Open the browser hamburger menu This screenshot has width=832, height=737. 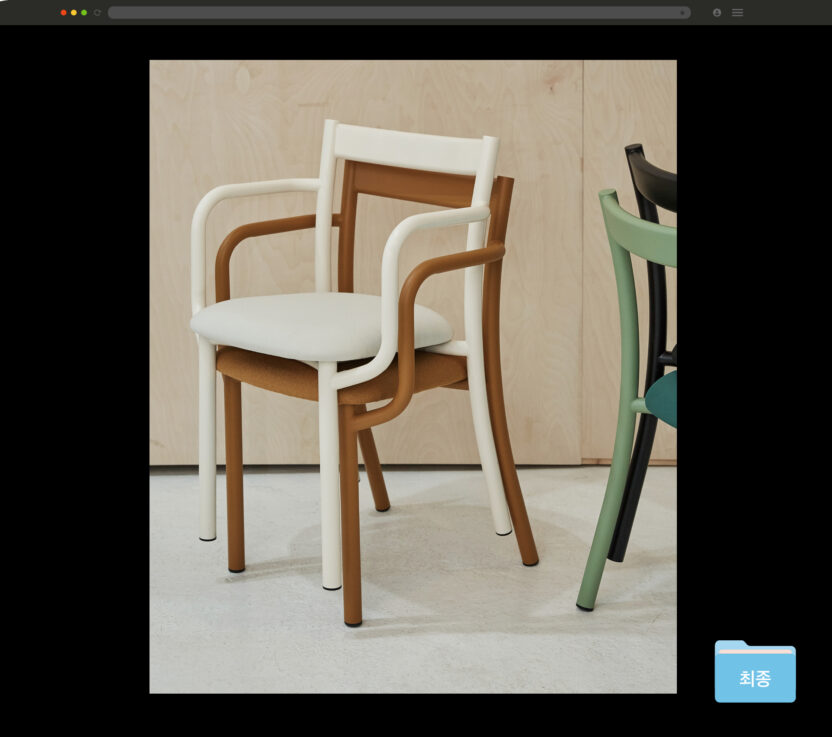pos(737,13)
